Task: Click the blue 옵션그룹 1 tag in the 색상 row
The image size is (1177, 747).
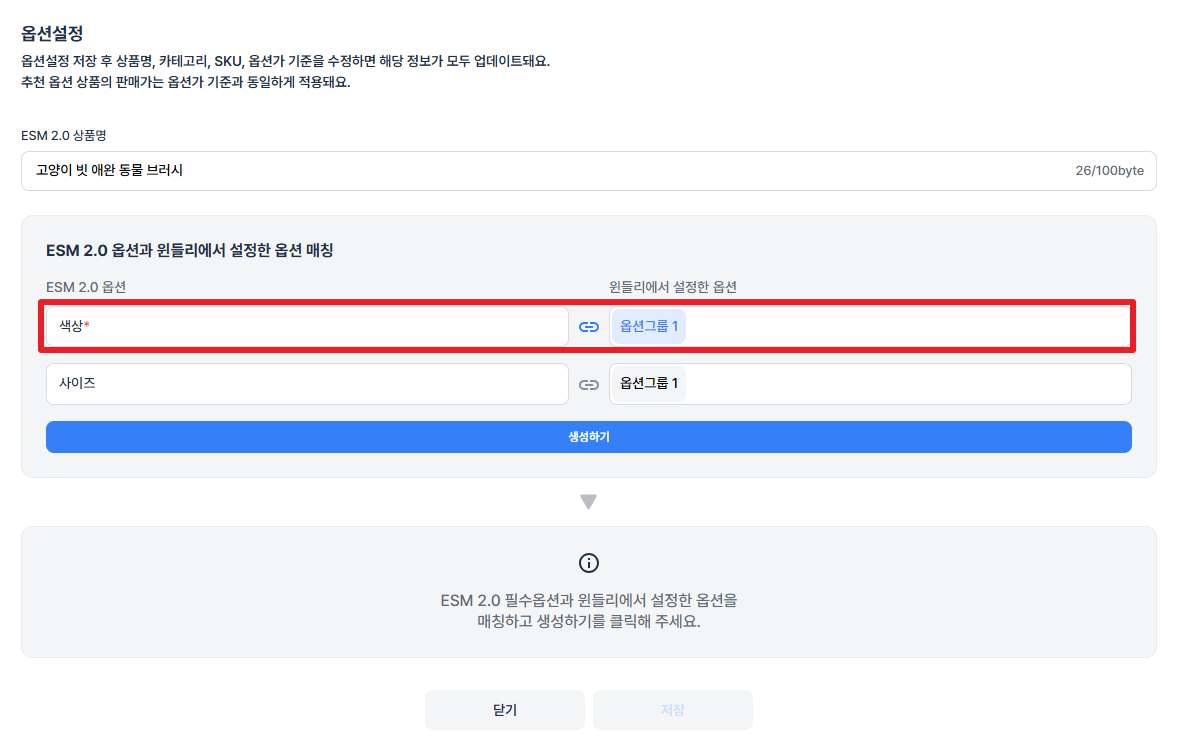Action: click(649, 326)
